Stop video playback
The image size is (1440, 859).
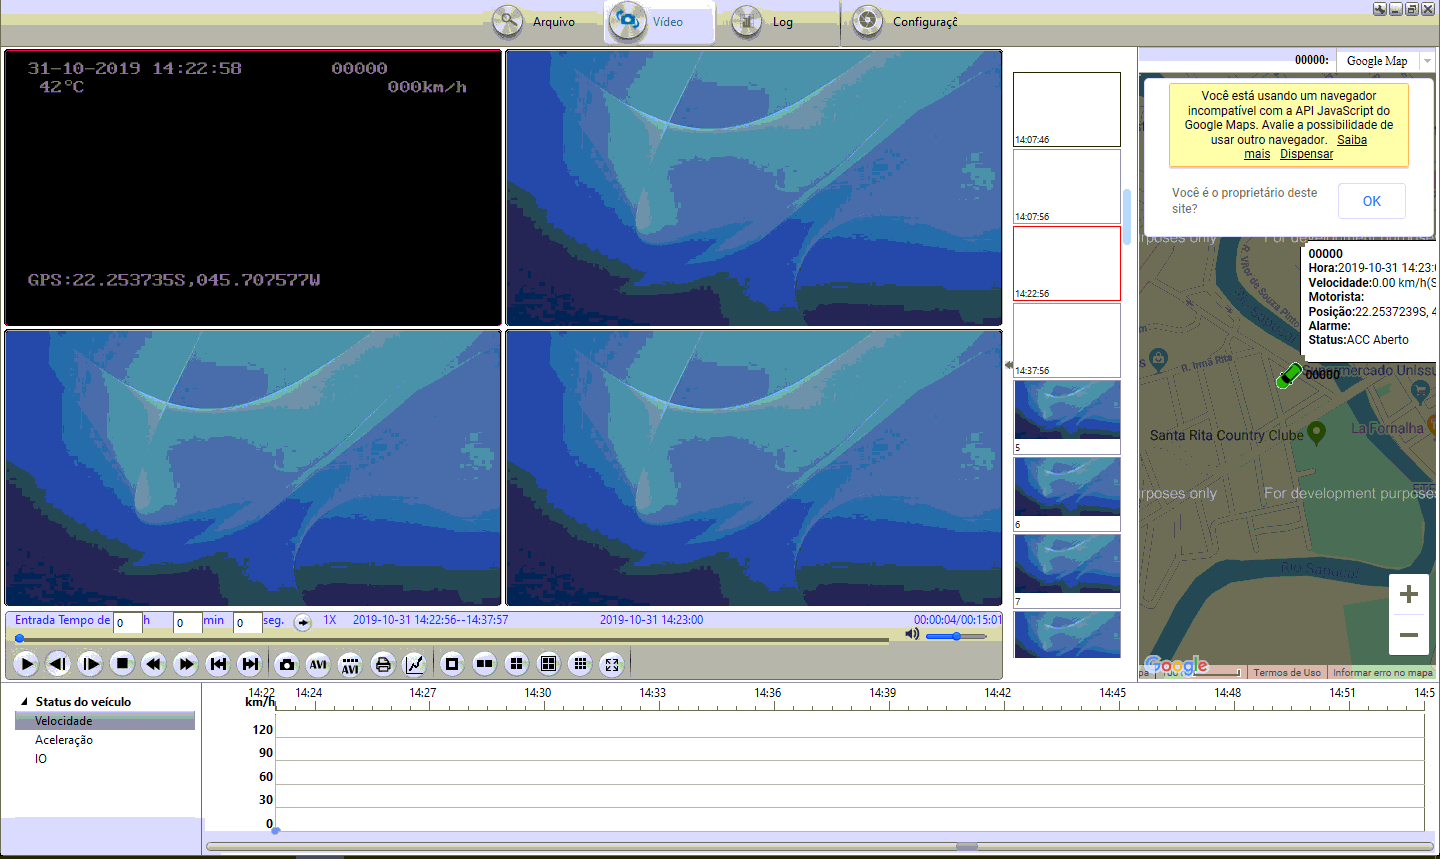122,663
